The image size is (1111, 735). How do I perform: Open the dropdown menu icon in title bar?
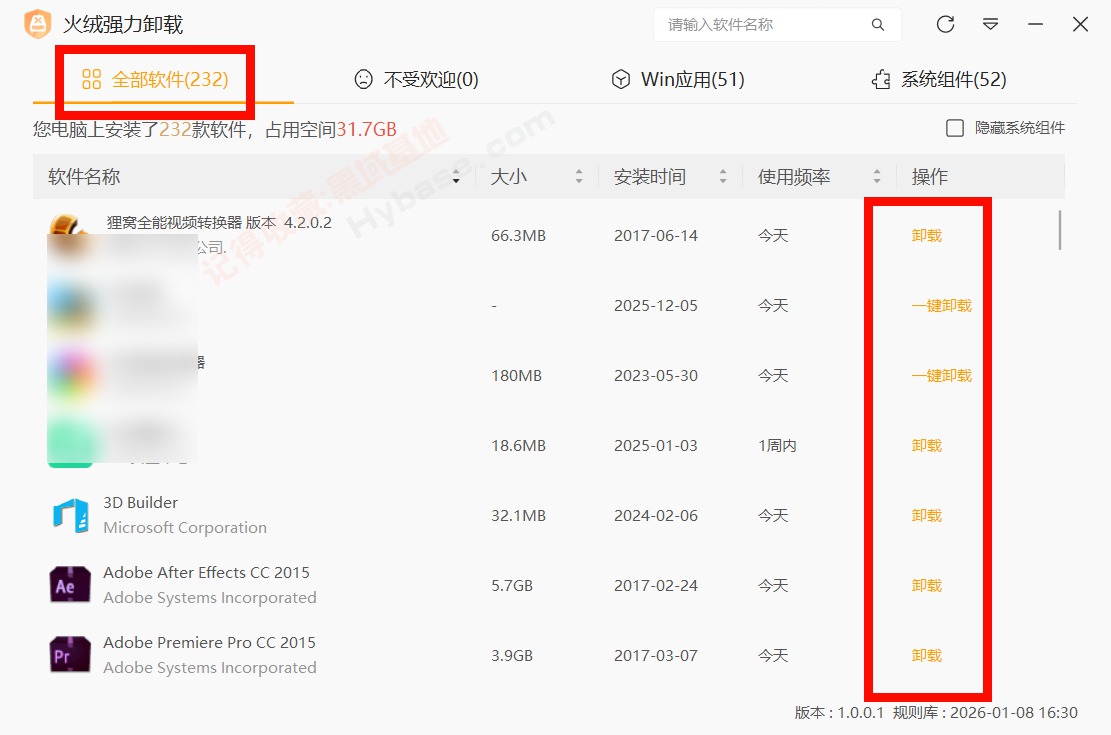(x=991, y=25)
